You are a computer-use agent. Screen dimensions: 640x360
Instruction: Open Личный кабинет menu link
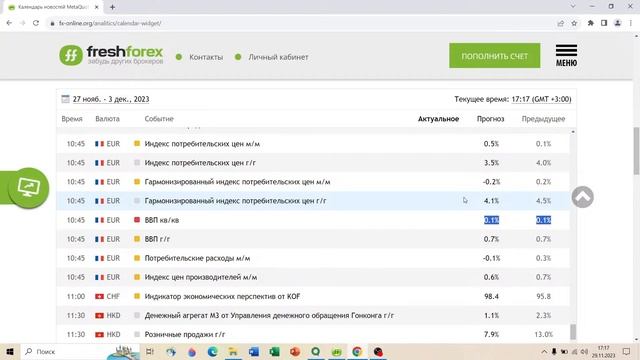click(x=278, y=57)
